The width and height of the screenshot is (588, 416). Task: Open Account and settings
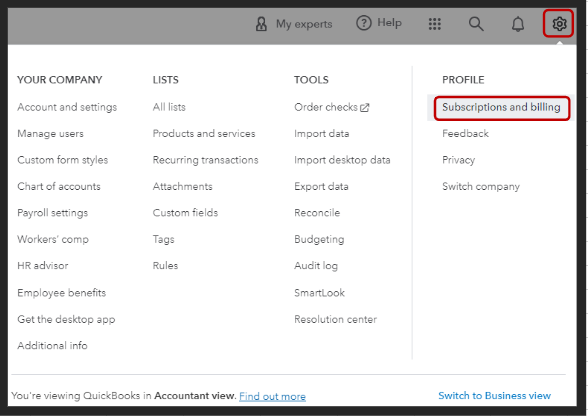point(67,107)
